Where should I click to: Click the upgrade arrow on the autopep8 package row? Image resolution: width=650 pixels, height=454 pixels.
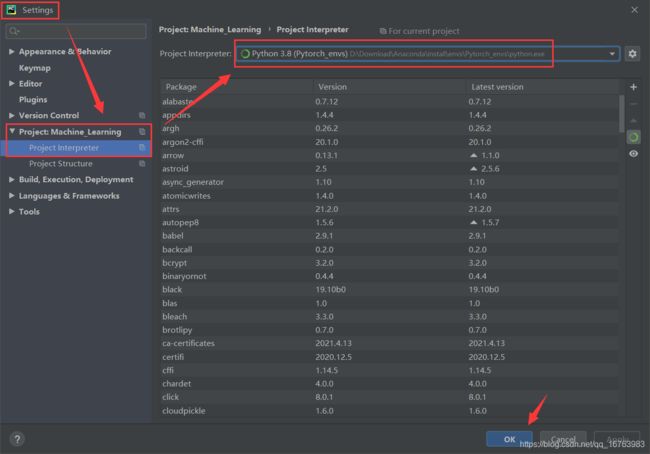point(473,223)
